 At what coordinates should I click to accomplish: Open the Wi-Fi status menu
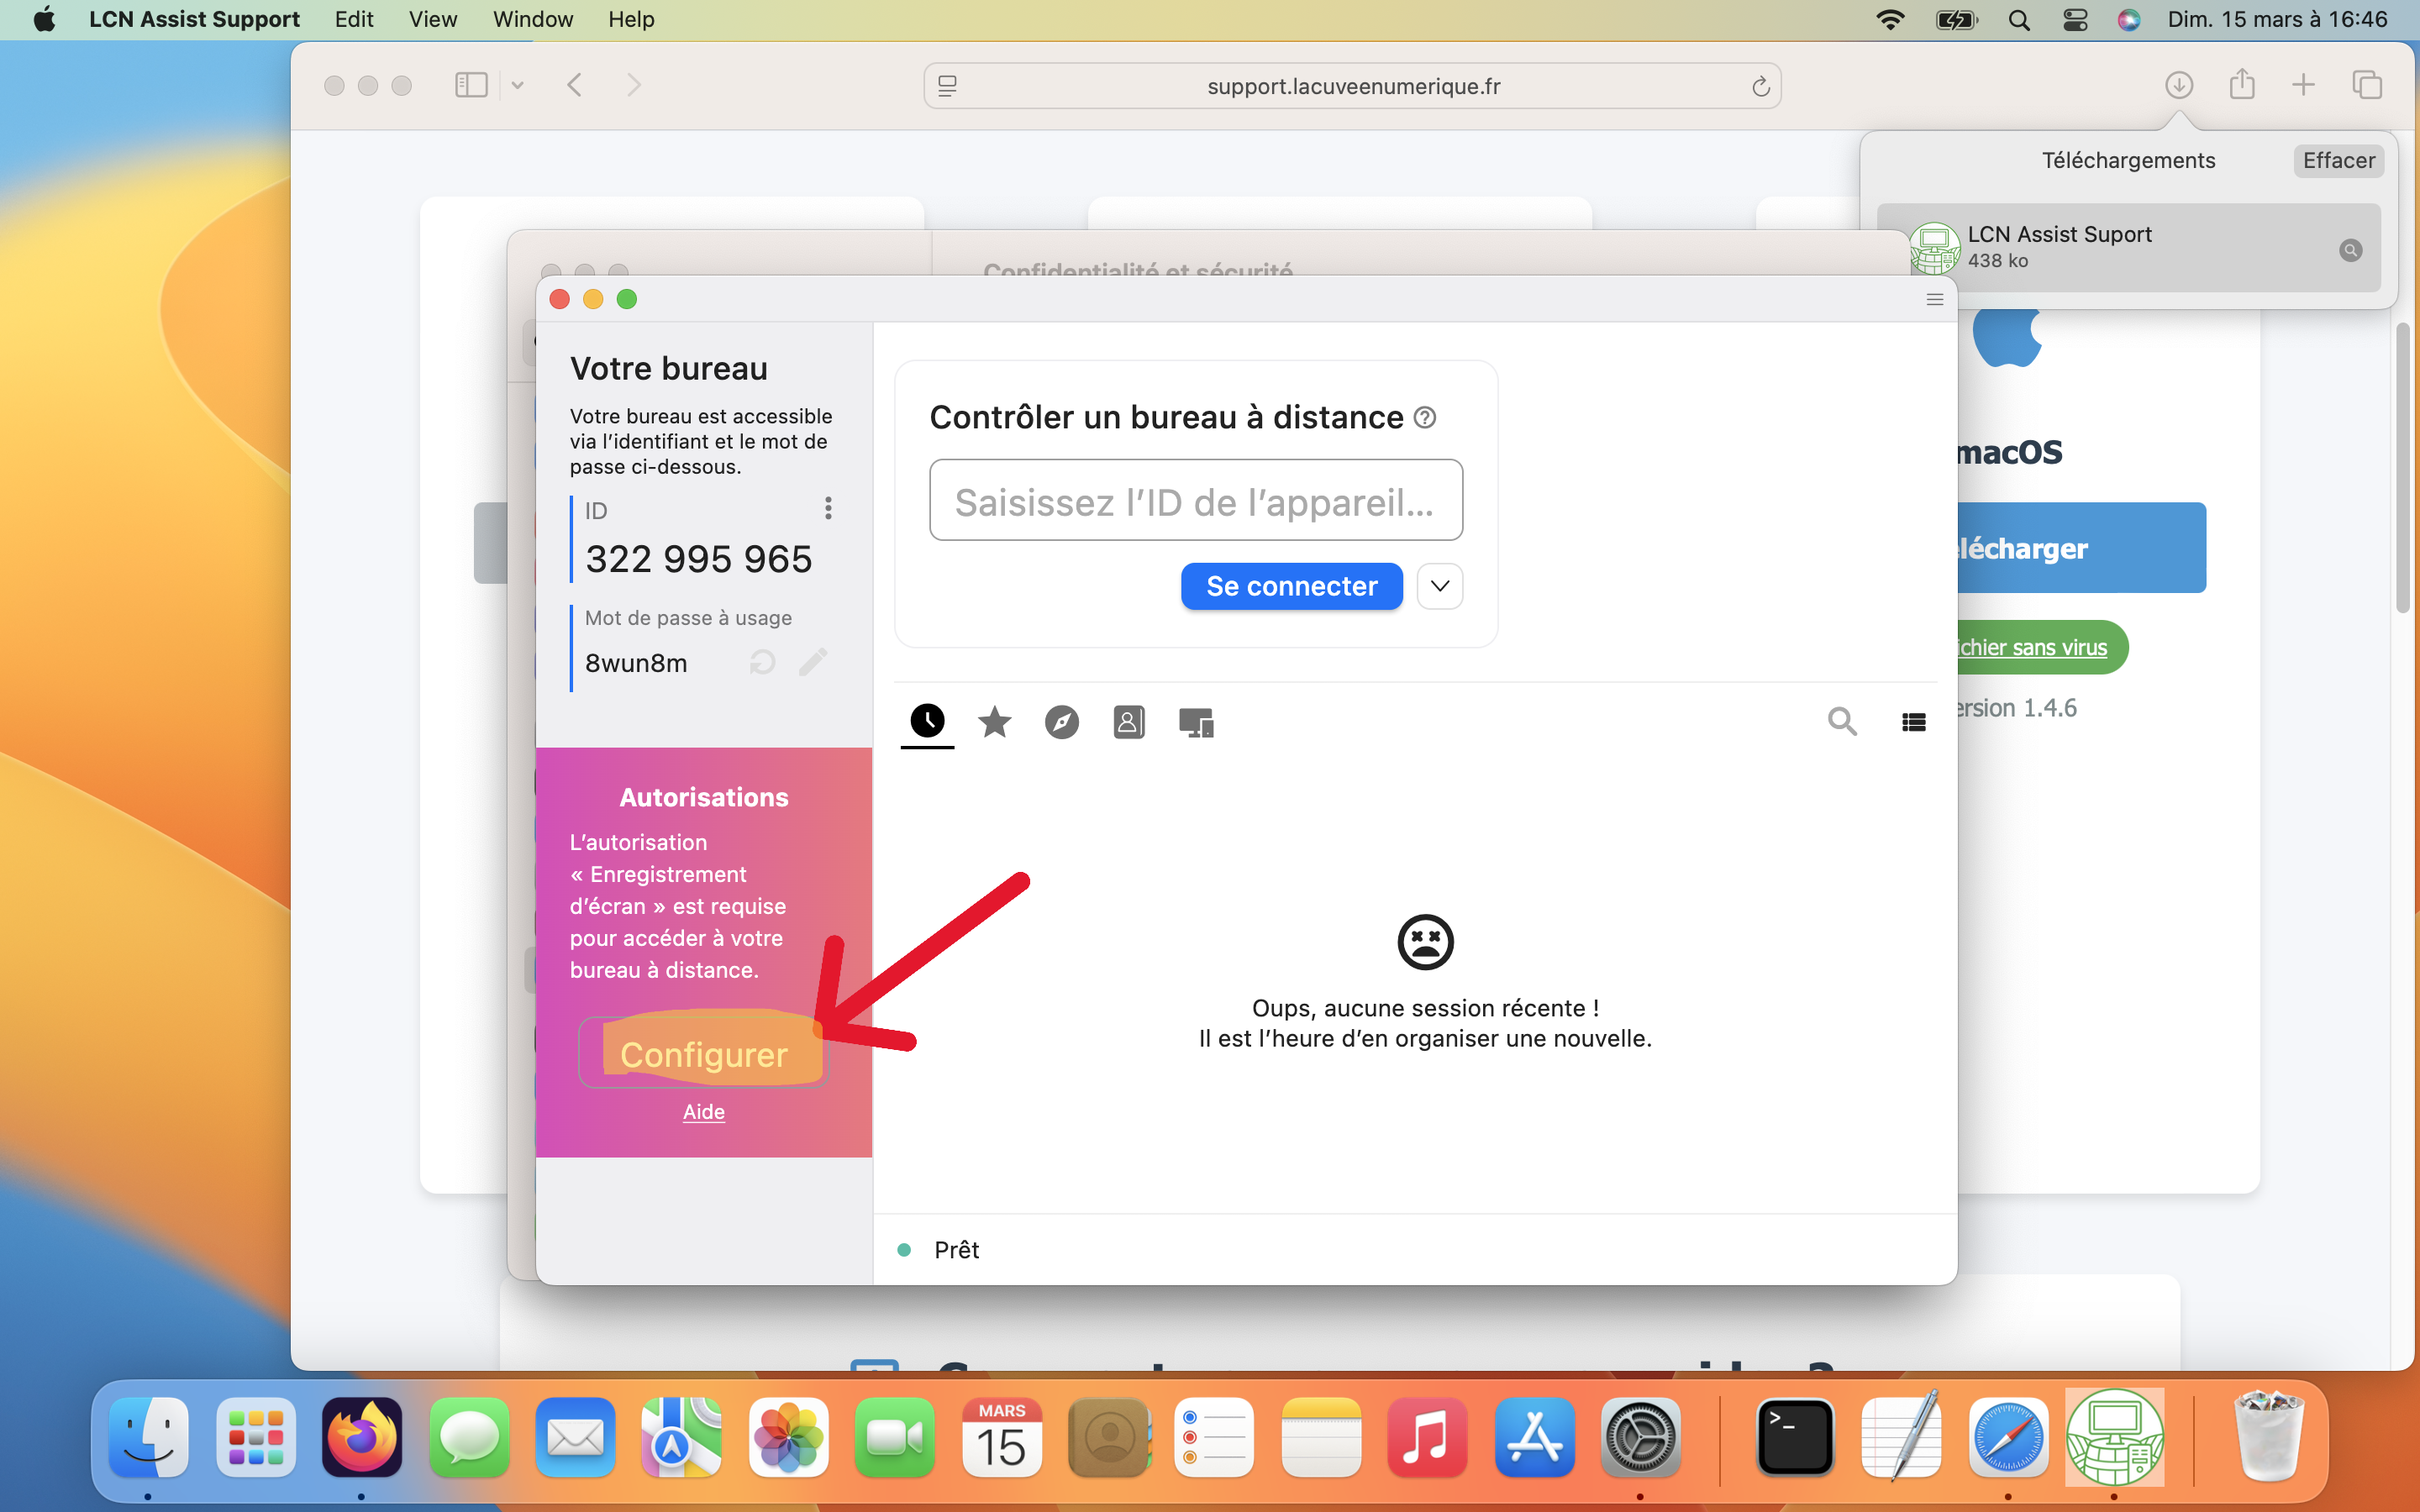(x=1890, y=19)
